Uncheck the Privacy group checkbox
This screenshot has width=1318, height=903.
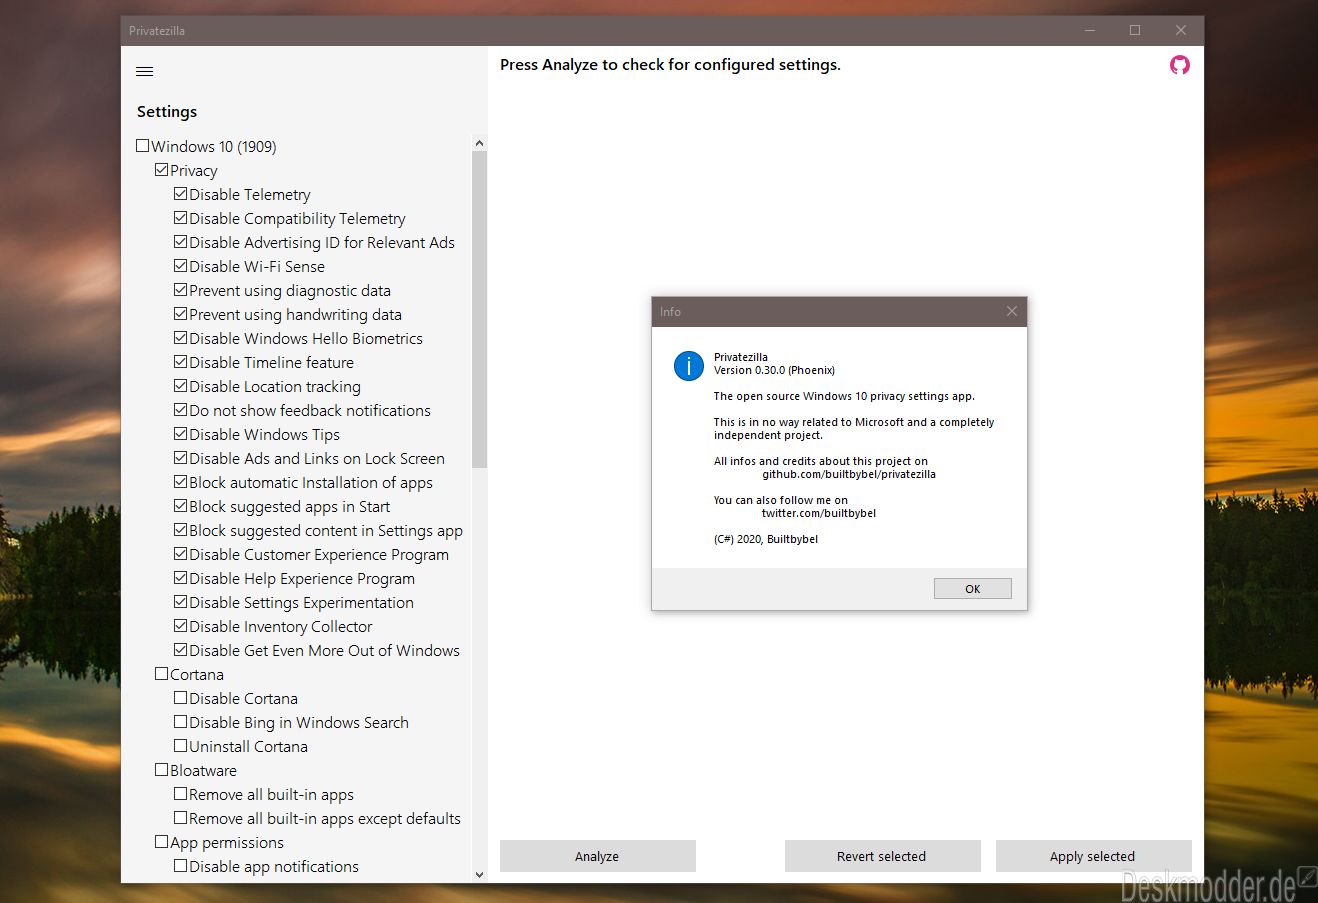162,170
